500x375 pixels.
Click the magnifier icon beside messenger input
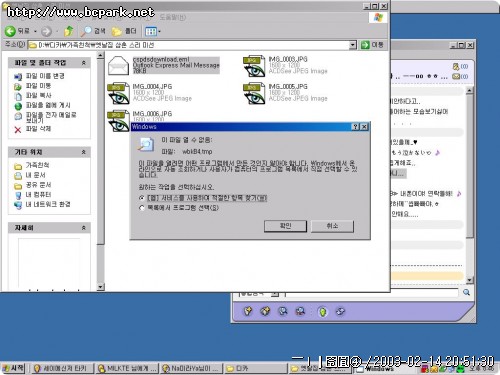coord(466,292)
